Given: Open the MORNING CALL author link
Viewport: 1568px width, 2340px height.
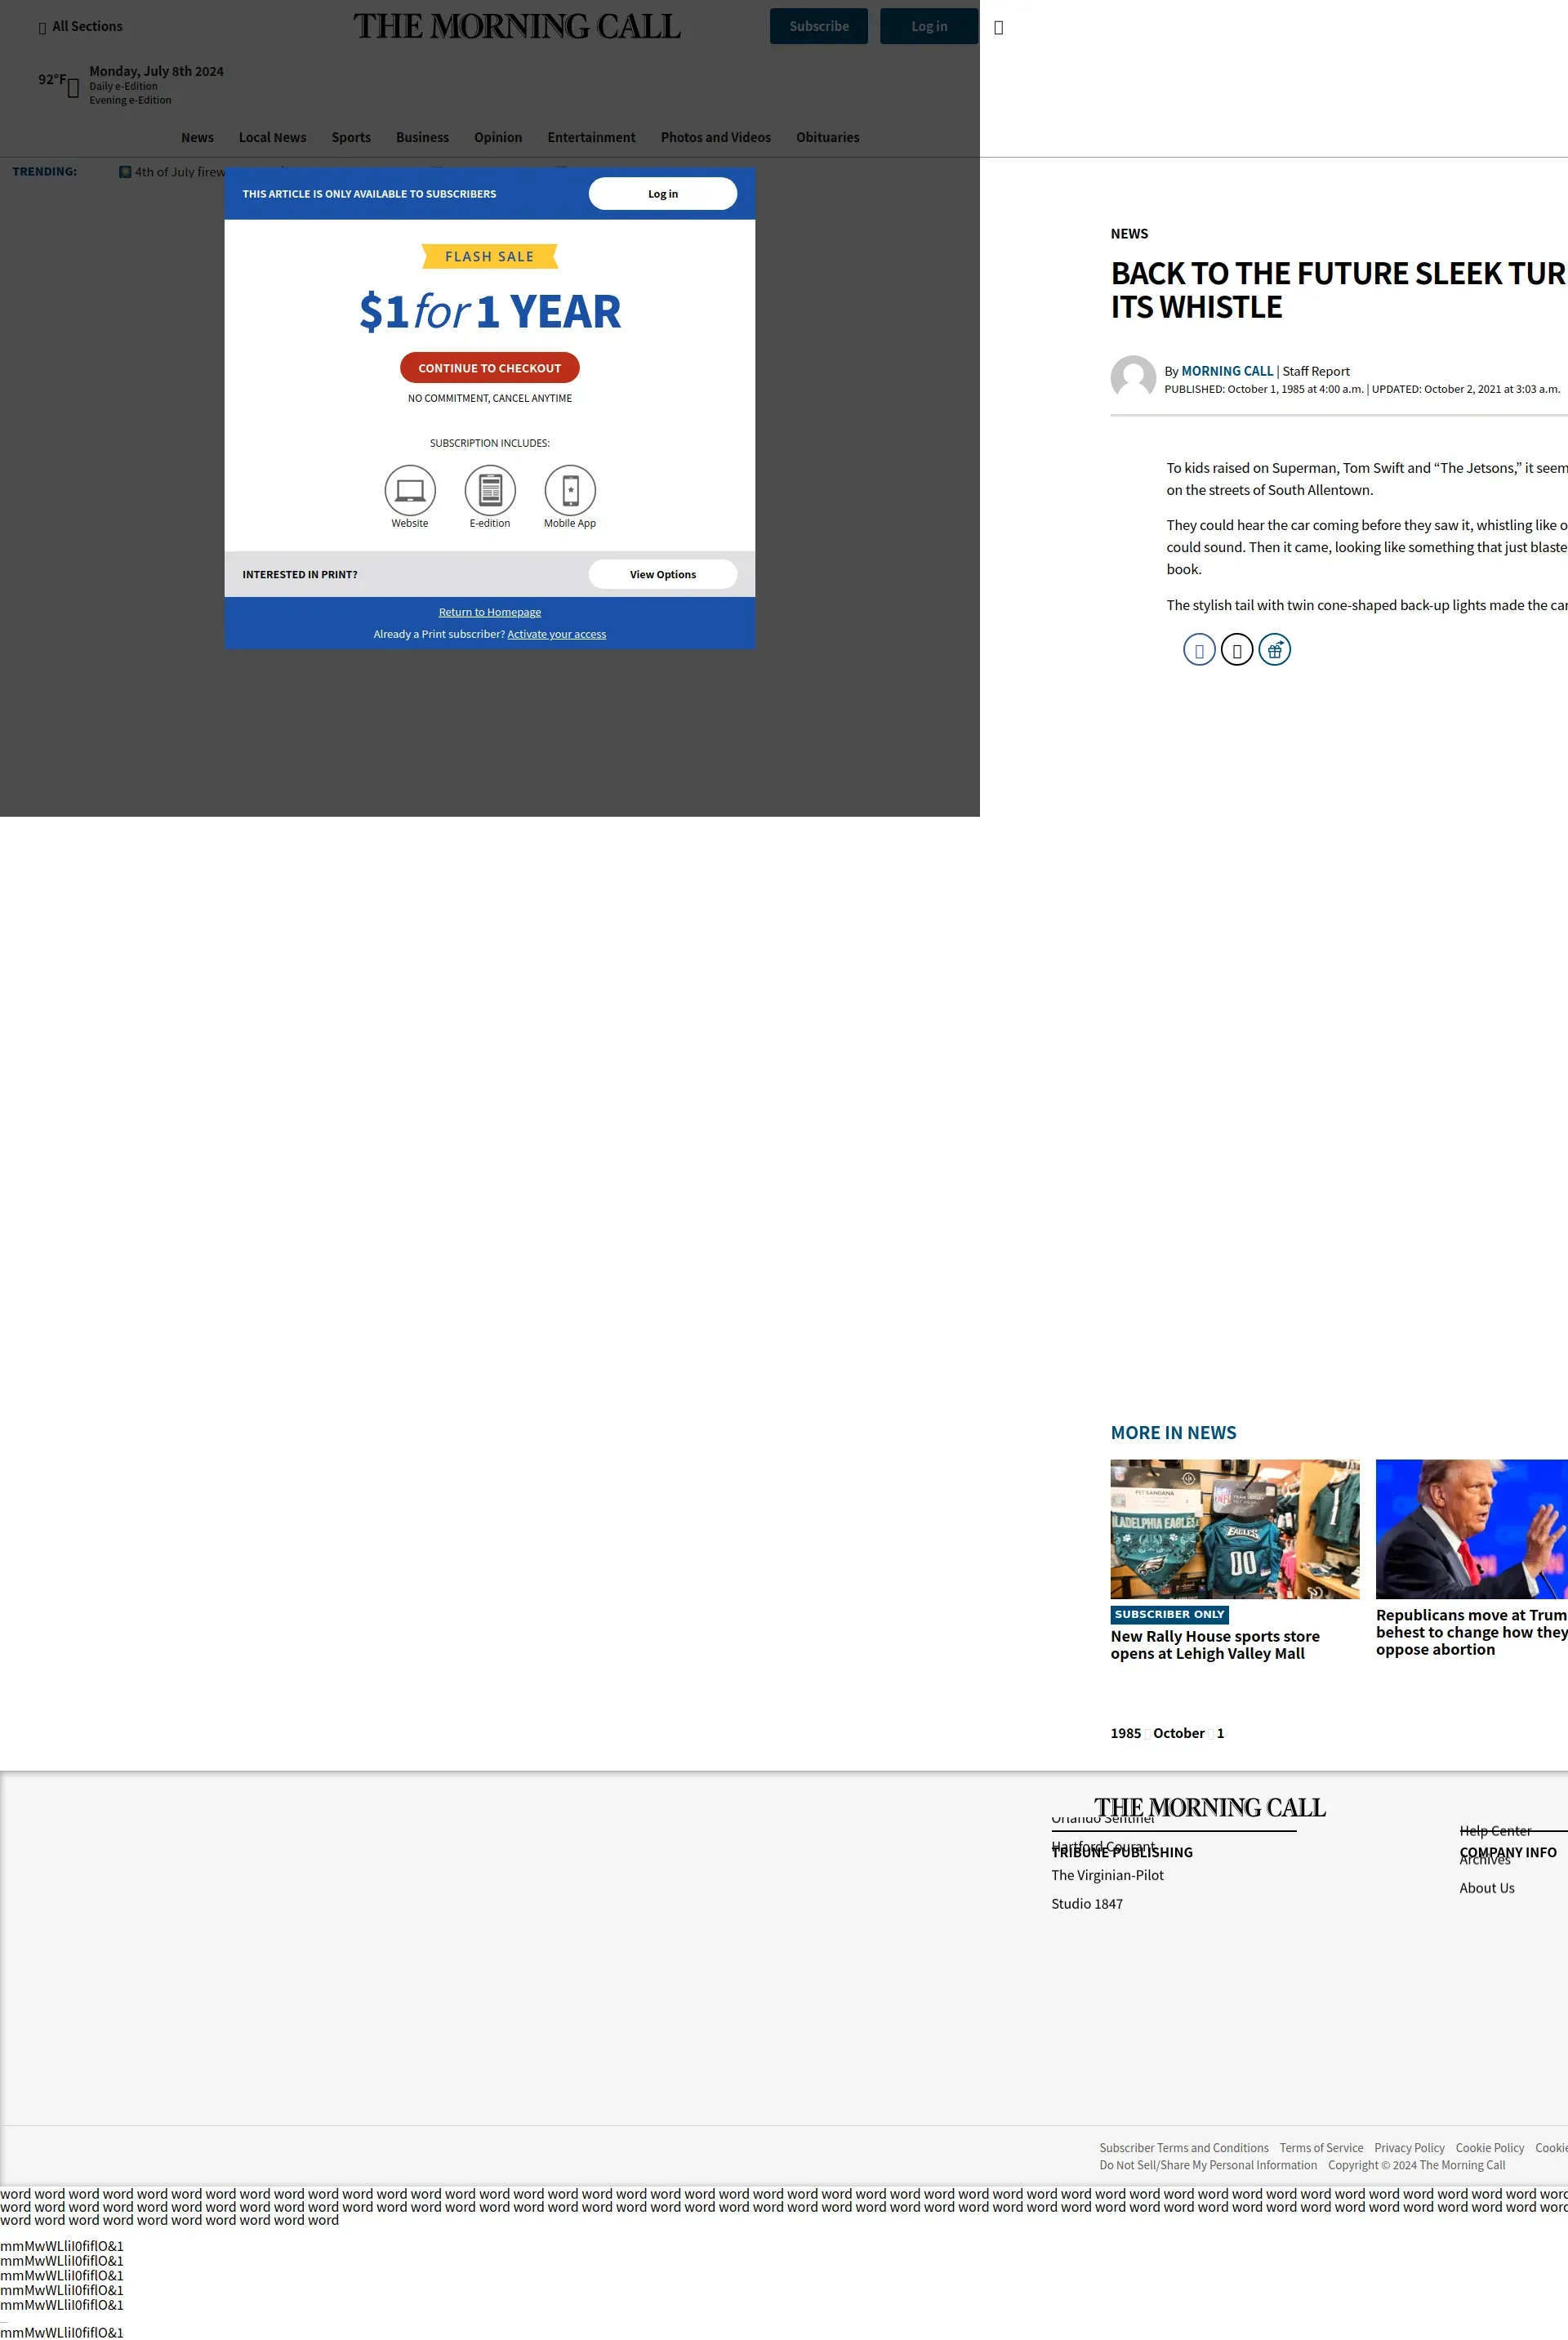Looking at the screenshot, I should (x=1227, y=371).
